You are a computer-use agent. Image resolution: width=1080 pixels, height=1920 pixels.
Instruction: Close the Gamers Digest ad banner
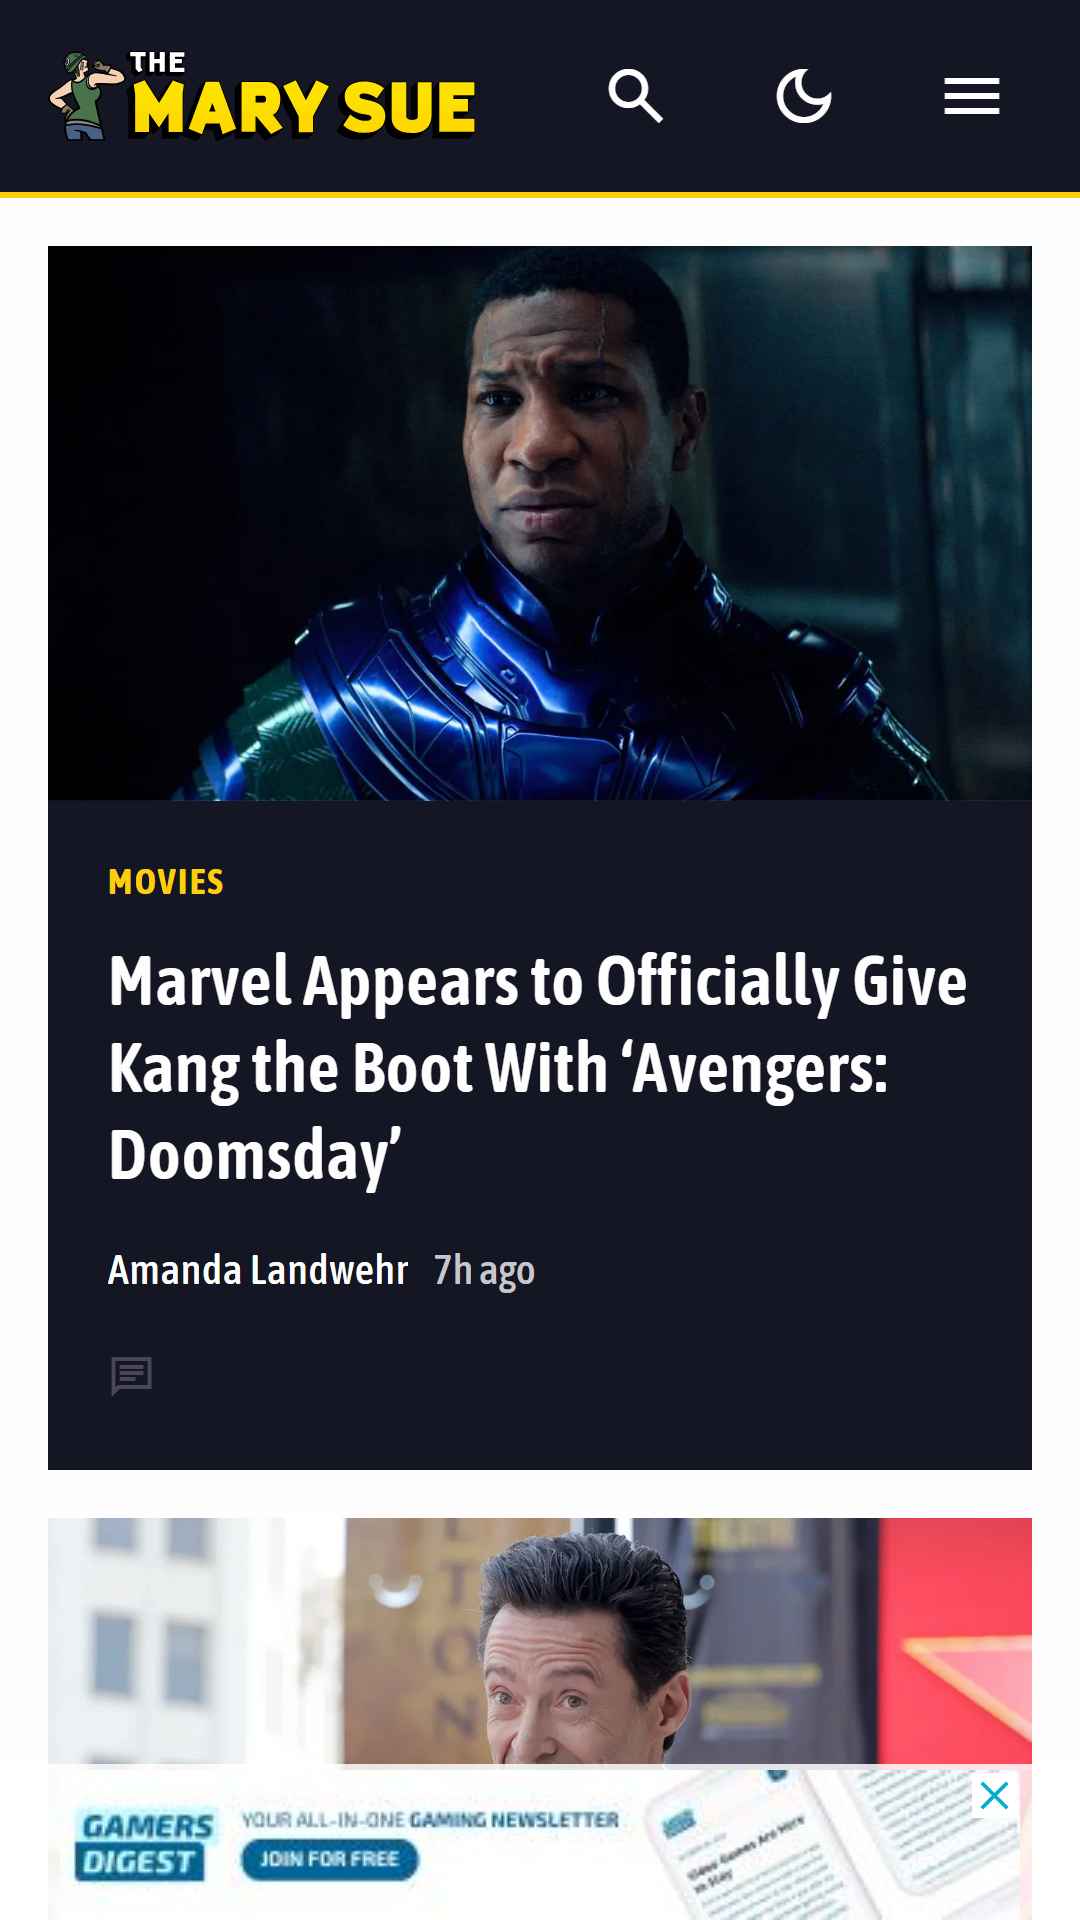[994, 1795]
